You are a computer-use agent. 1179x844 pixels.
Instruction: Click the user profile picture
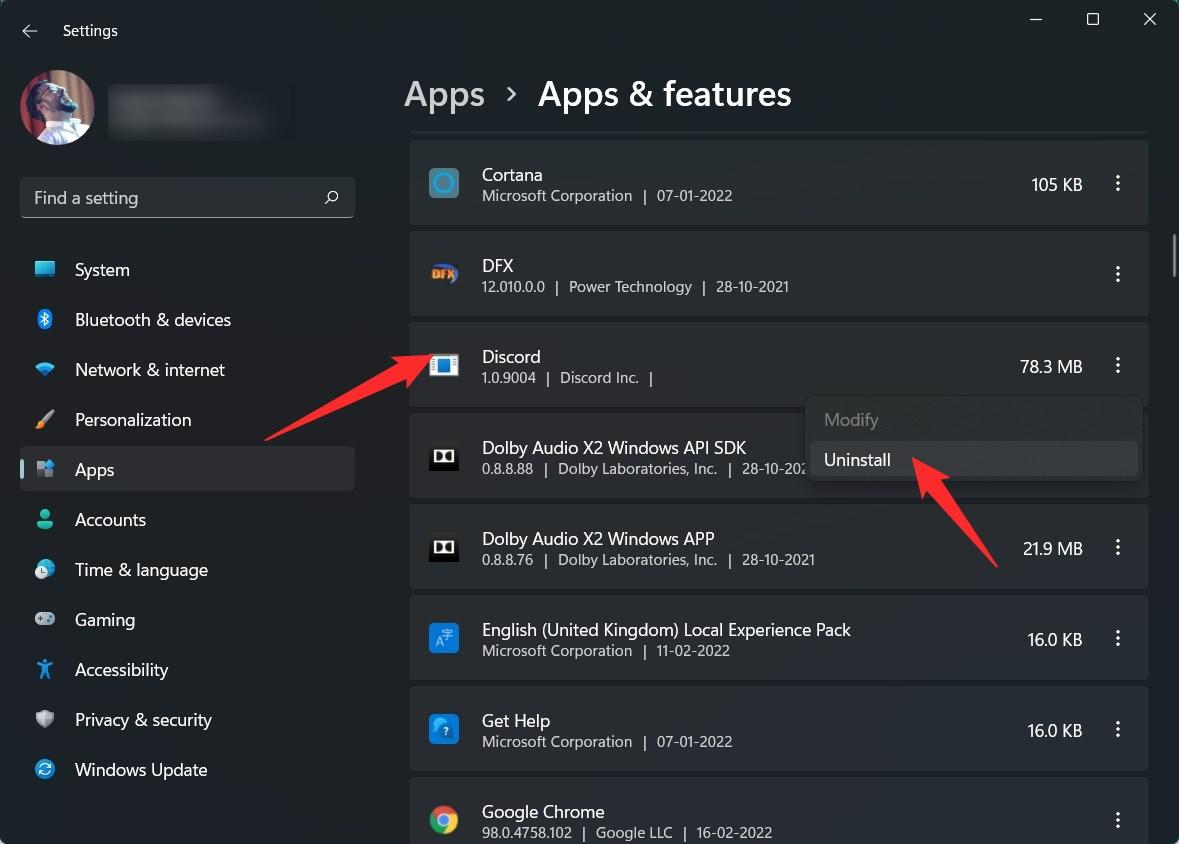[x=57, y=107]
